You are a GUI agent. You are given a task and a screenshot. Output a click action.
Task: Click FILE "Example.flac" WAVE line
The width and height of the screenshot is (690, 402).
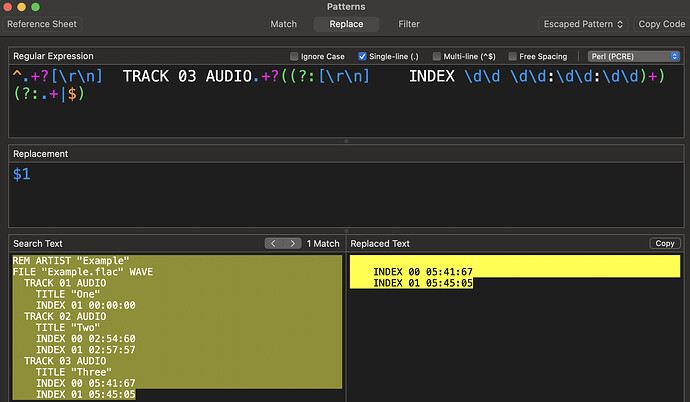tap(83, 272)
